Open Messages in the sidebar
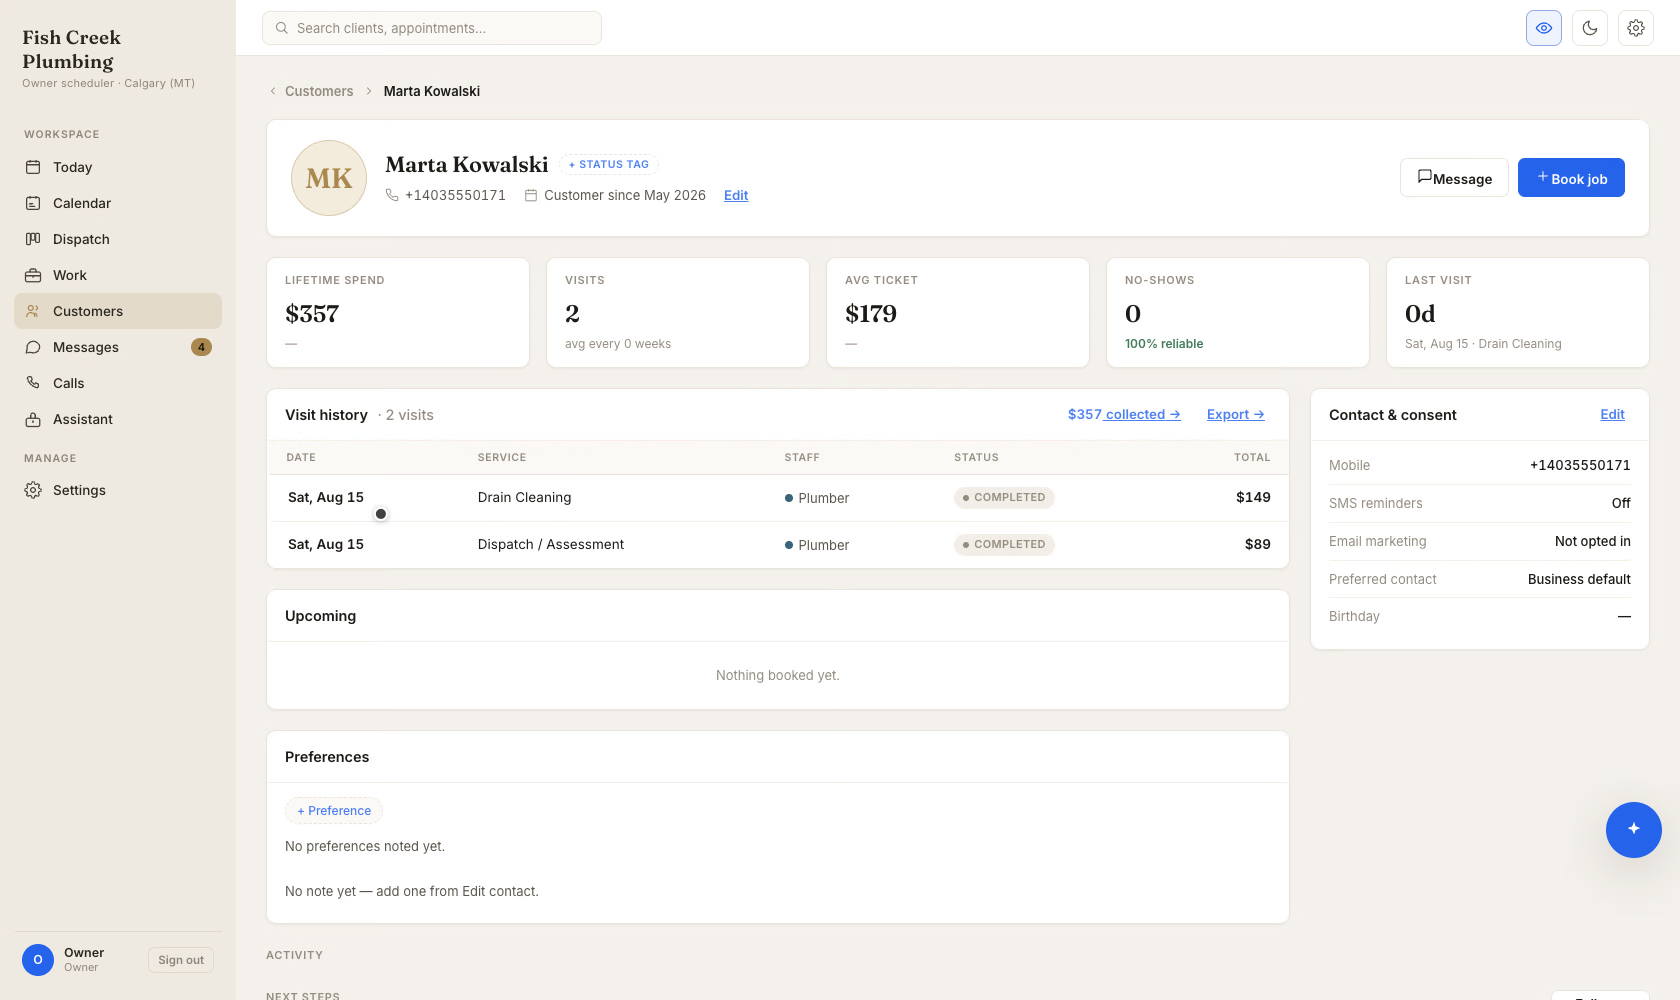The width and height of the screenshot is (1680, 1000). [x=118, y=347]
